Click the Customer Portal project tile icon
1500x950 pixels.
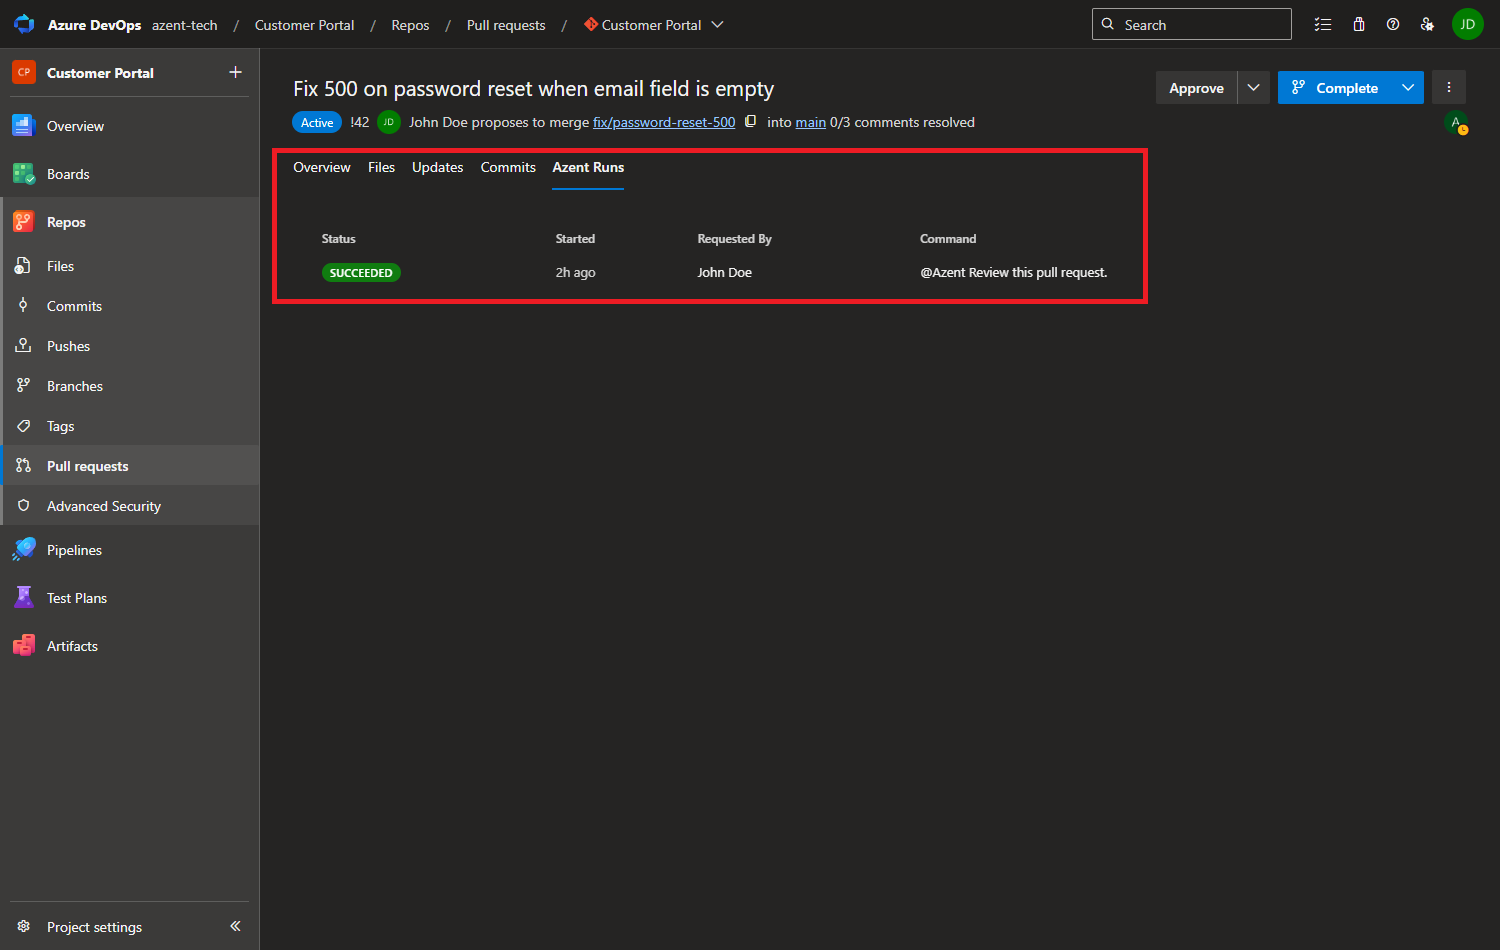(24, 72)
